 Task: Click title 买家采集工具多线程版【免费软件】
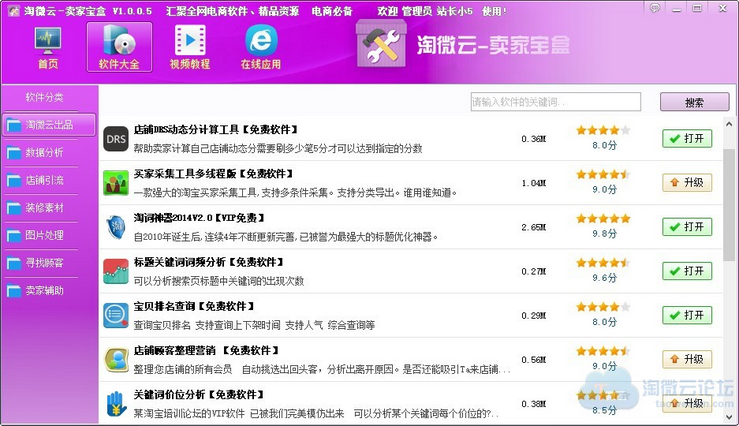click(213, 174)
